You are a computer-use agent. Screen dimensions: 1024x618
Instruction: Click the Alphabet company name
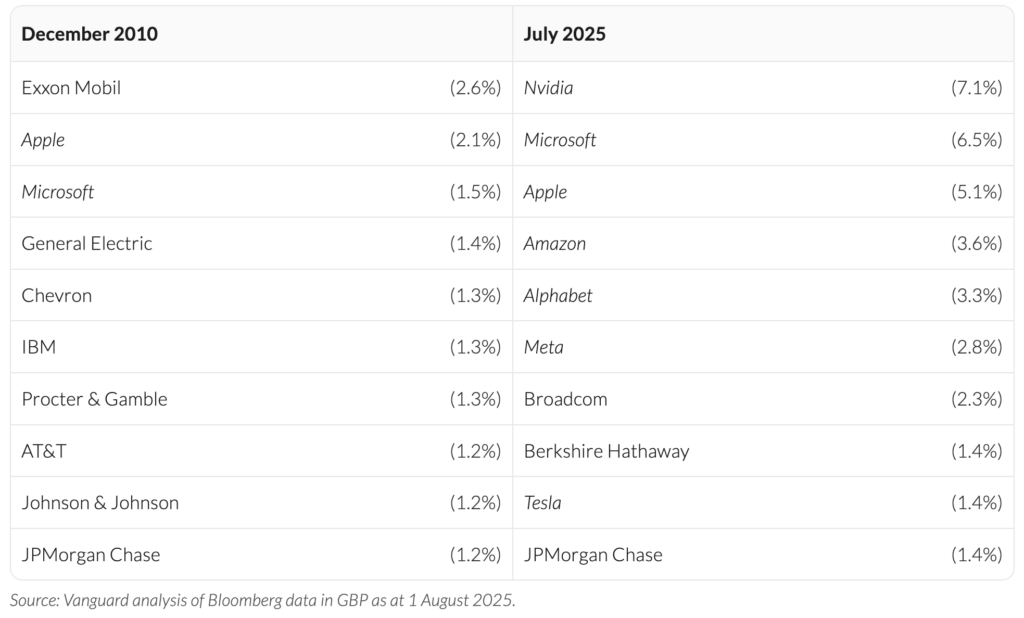[x=558, y=295]
